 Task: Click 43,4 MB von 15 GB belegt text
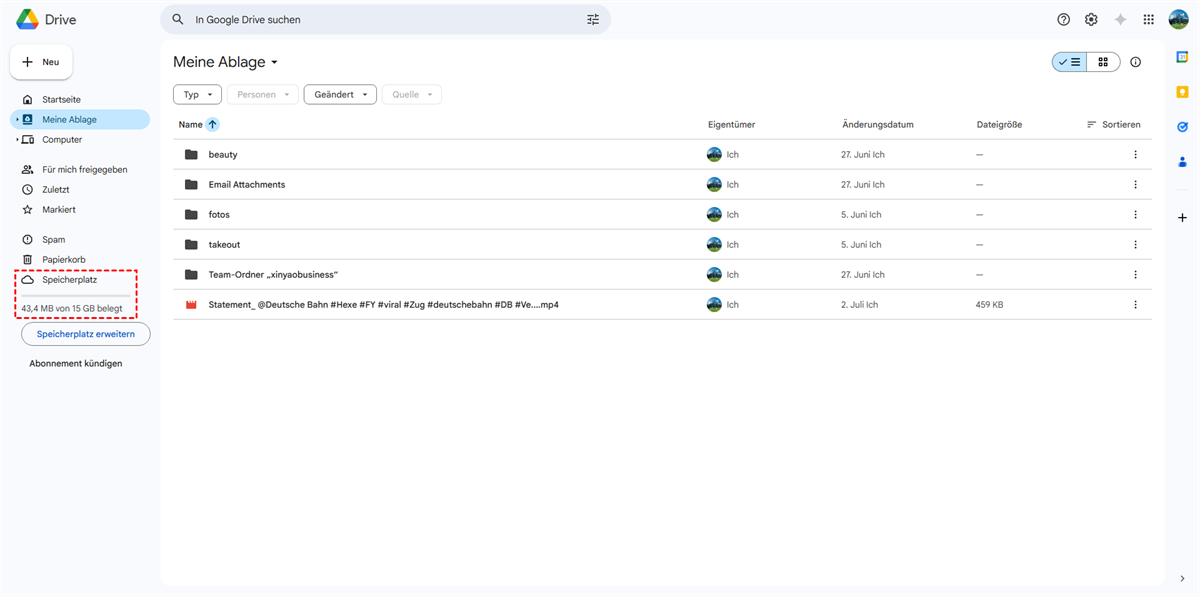point(72,309)
